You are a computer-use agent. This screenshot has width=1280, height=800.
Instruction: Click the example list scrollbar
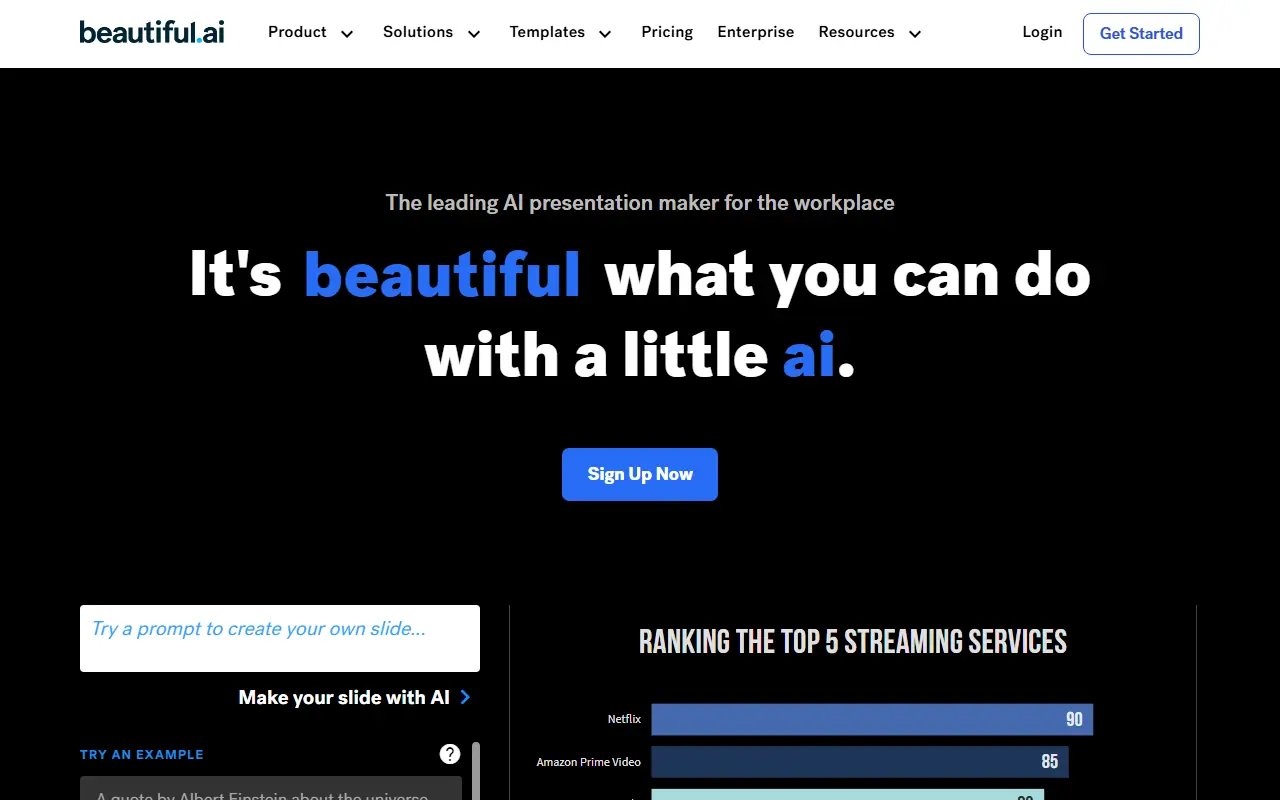(x=476, y=770)
